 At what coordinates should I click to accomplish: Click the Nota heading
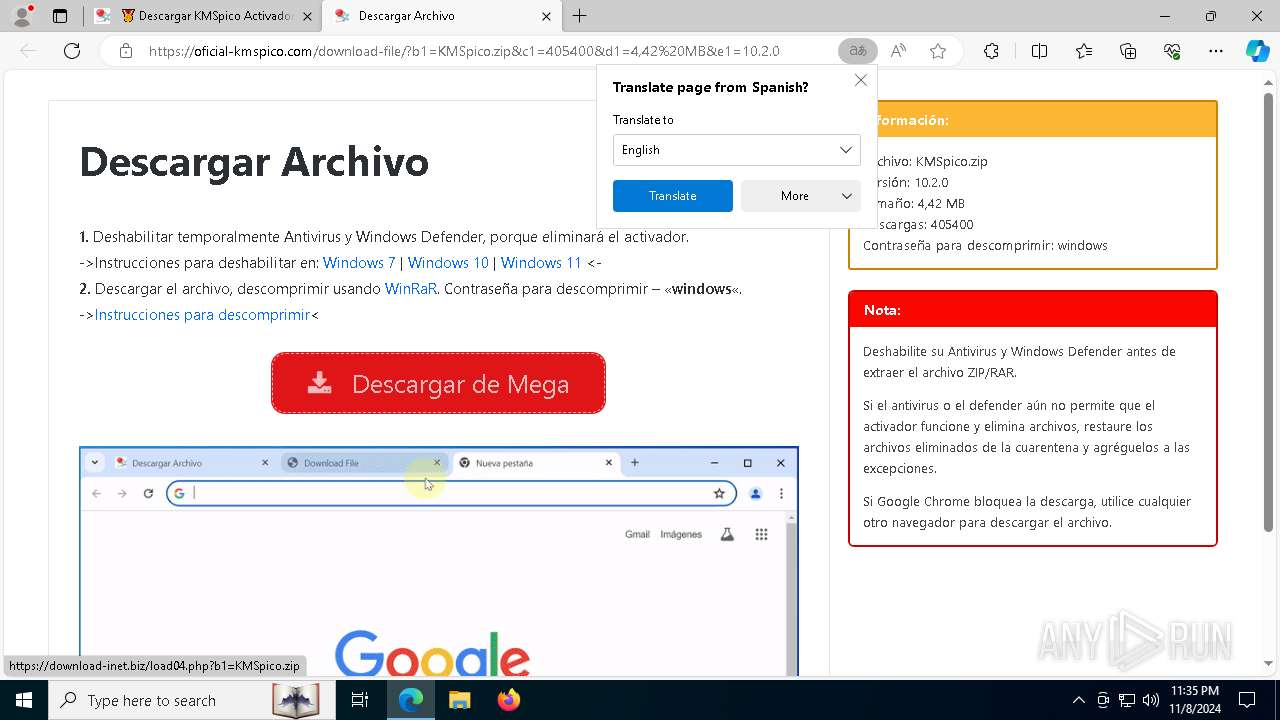882,310
